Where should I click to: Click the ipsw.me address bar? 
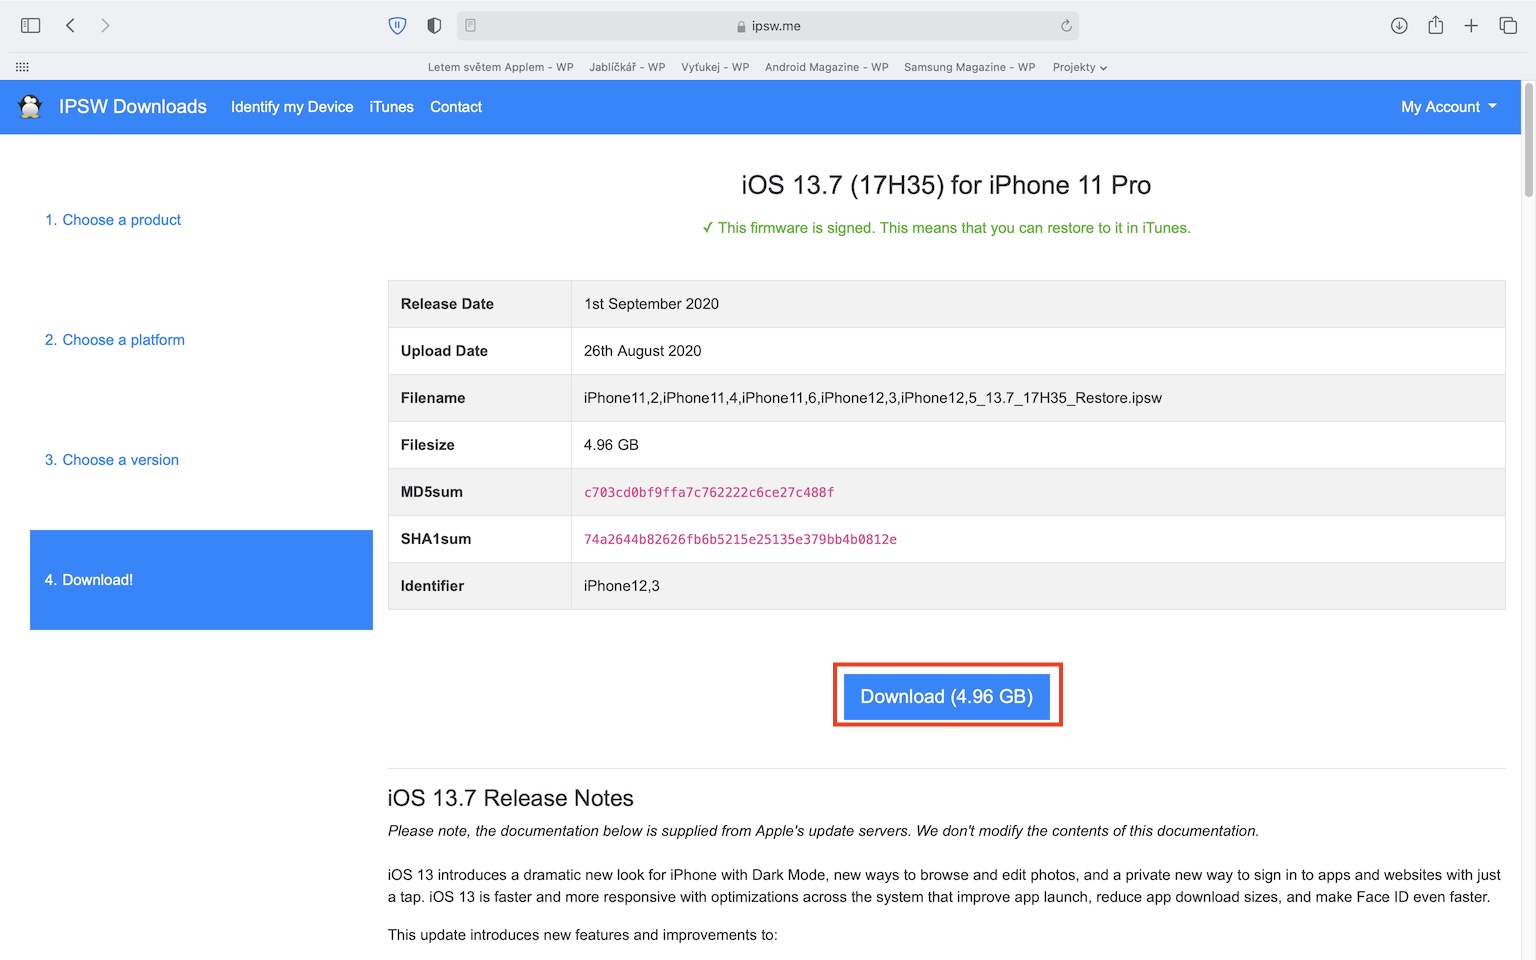coord(768,26)
